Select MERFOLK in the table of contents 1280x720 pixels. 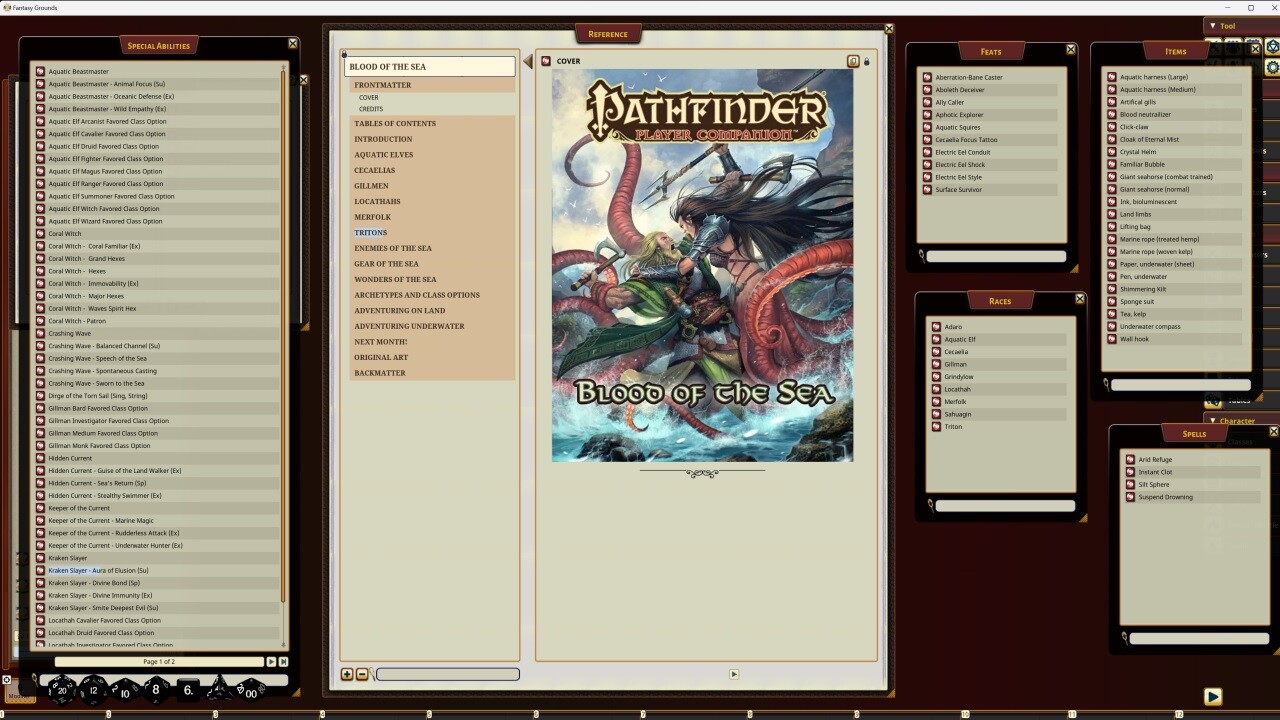pos(372,216)
